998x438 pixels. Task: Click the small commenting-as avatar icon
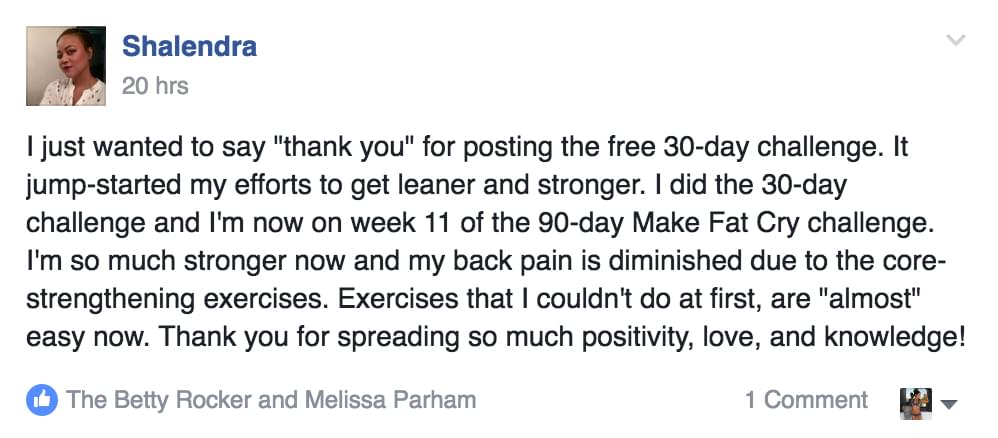pyautogui.click(x=916, y=403)
